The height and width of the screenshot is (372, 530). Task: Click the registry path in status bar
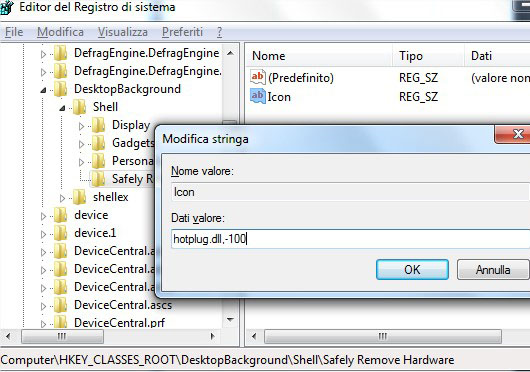227,360
